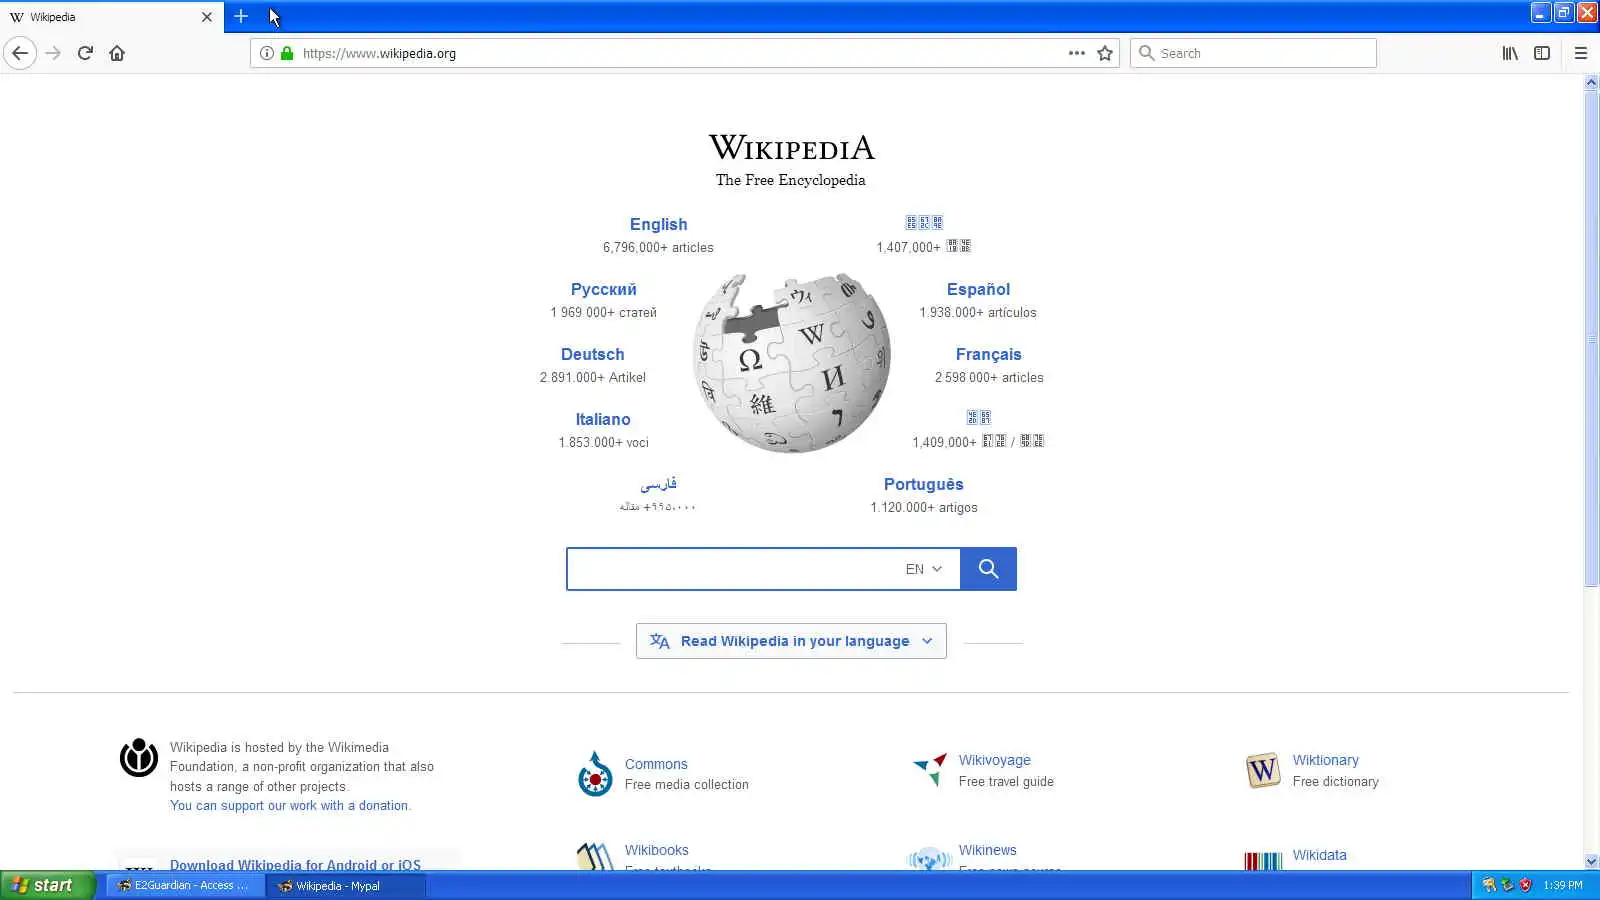Click the scrollbar up arrow
Screen dimensions: 1600x900
(1591, 83)
